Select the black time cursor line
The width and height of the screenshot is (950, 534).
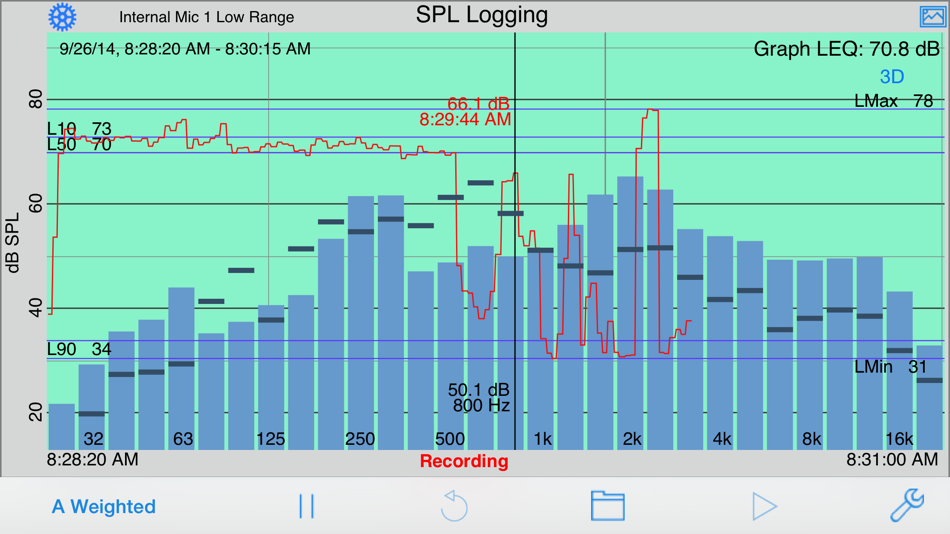(515, 241)
